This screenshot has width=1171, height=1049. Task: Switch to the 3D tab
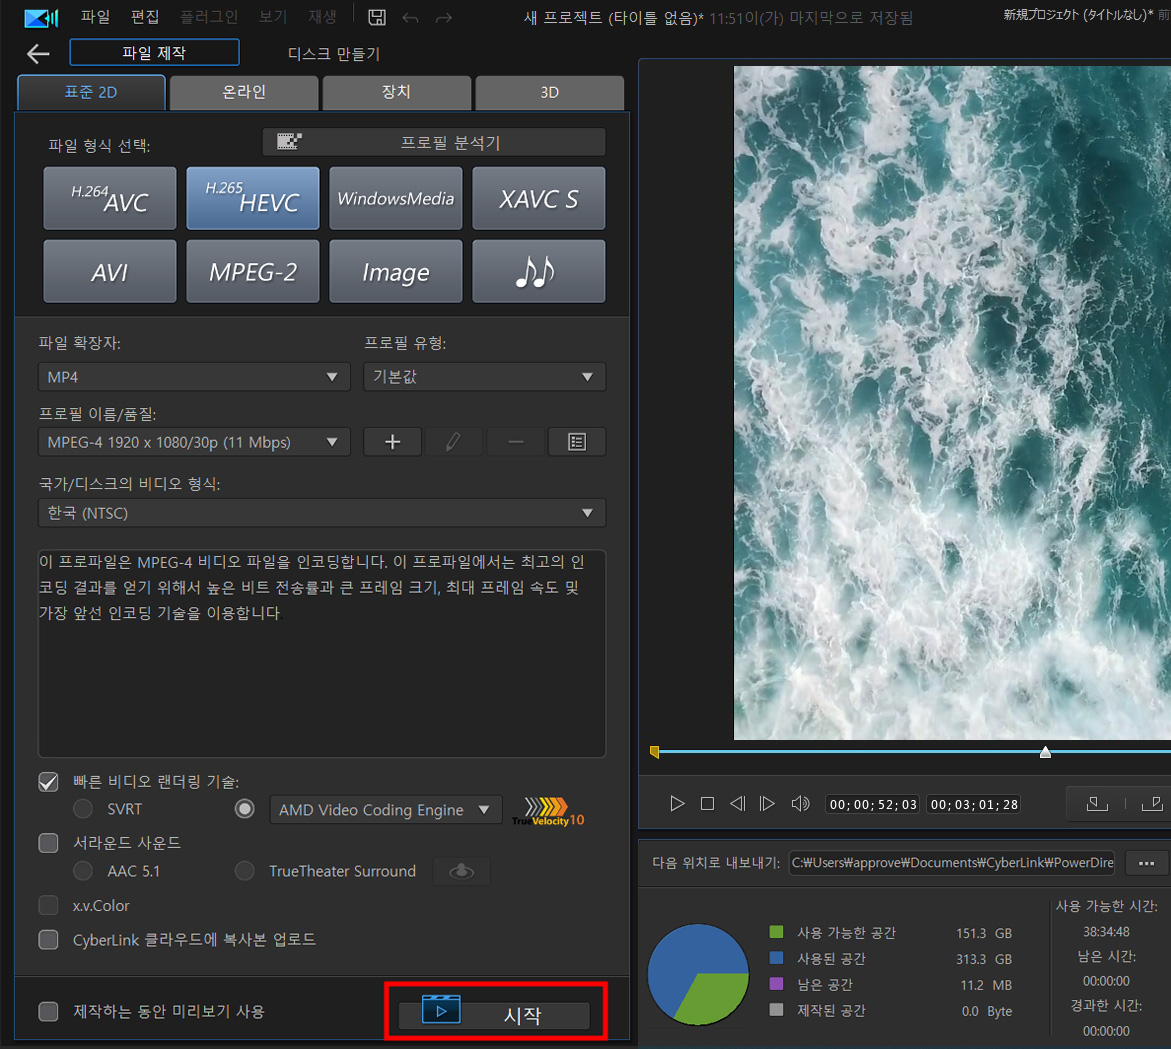coord(550,92)
